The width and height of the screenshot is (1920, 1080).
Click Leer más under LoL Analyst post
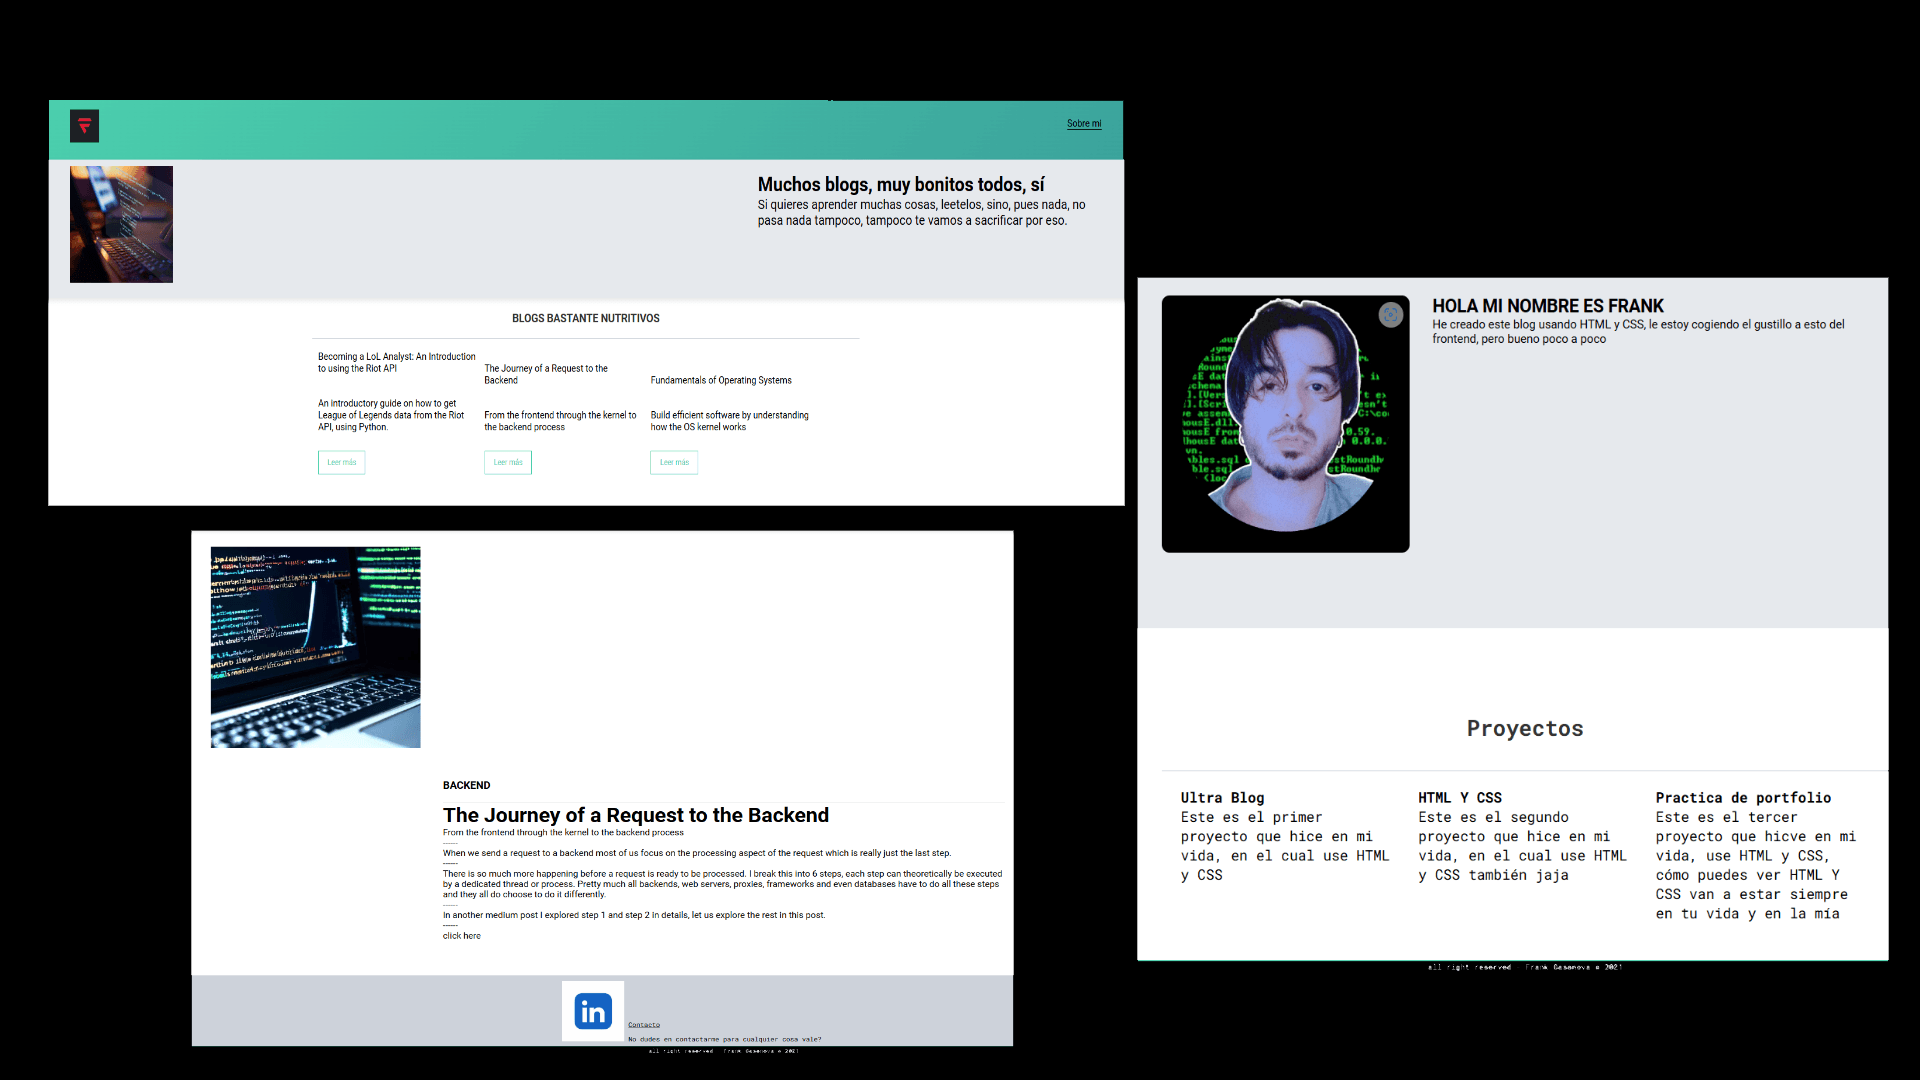click(341, 462)
